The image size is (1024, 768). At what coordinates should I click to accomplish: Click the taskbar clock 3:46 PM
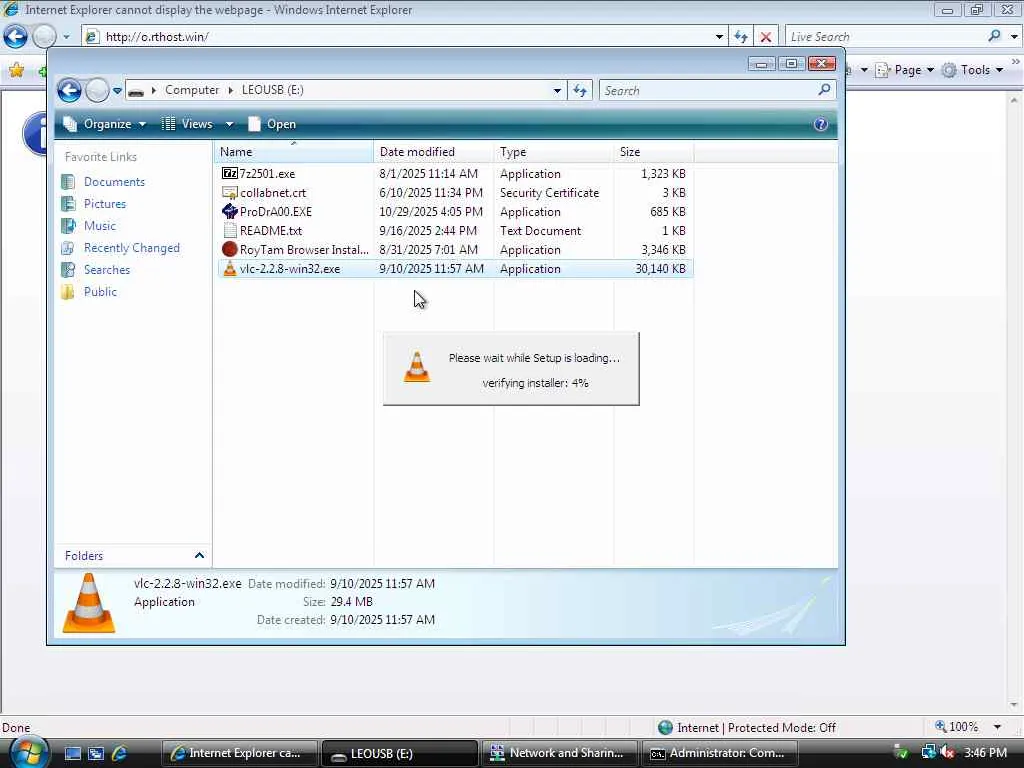coord(985,753)
